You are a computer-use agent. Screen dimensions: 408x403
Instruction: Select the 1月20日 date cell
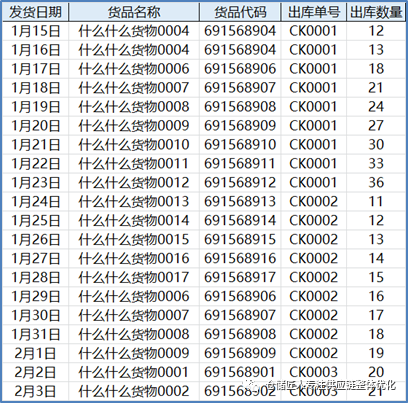click(35, 126)
